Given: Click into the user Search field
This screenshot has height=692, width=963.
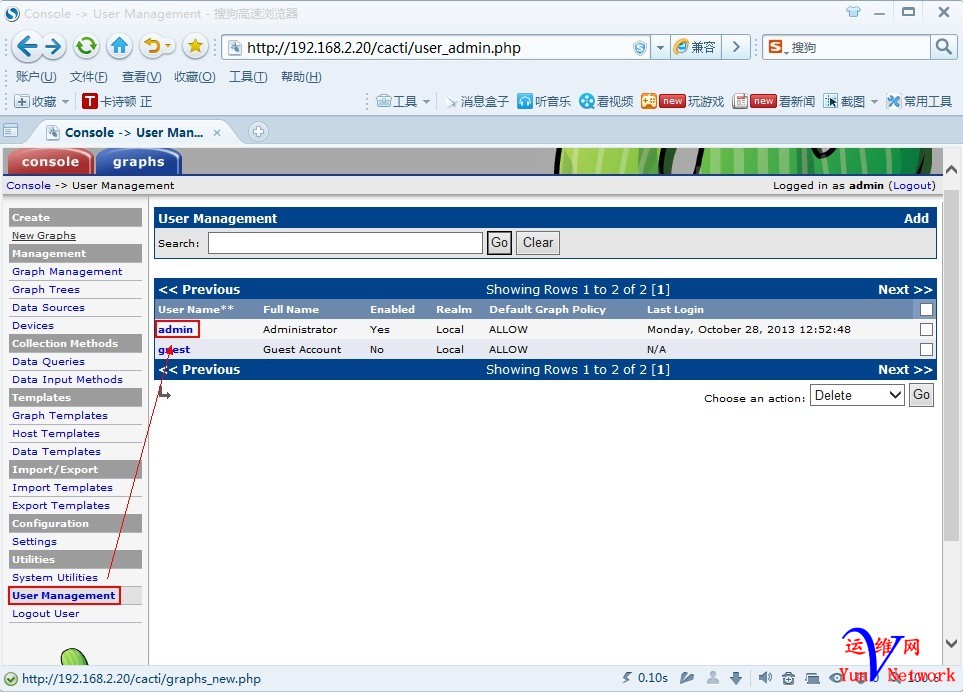Looking at the screenshot, I should (345, 243).
